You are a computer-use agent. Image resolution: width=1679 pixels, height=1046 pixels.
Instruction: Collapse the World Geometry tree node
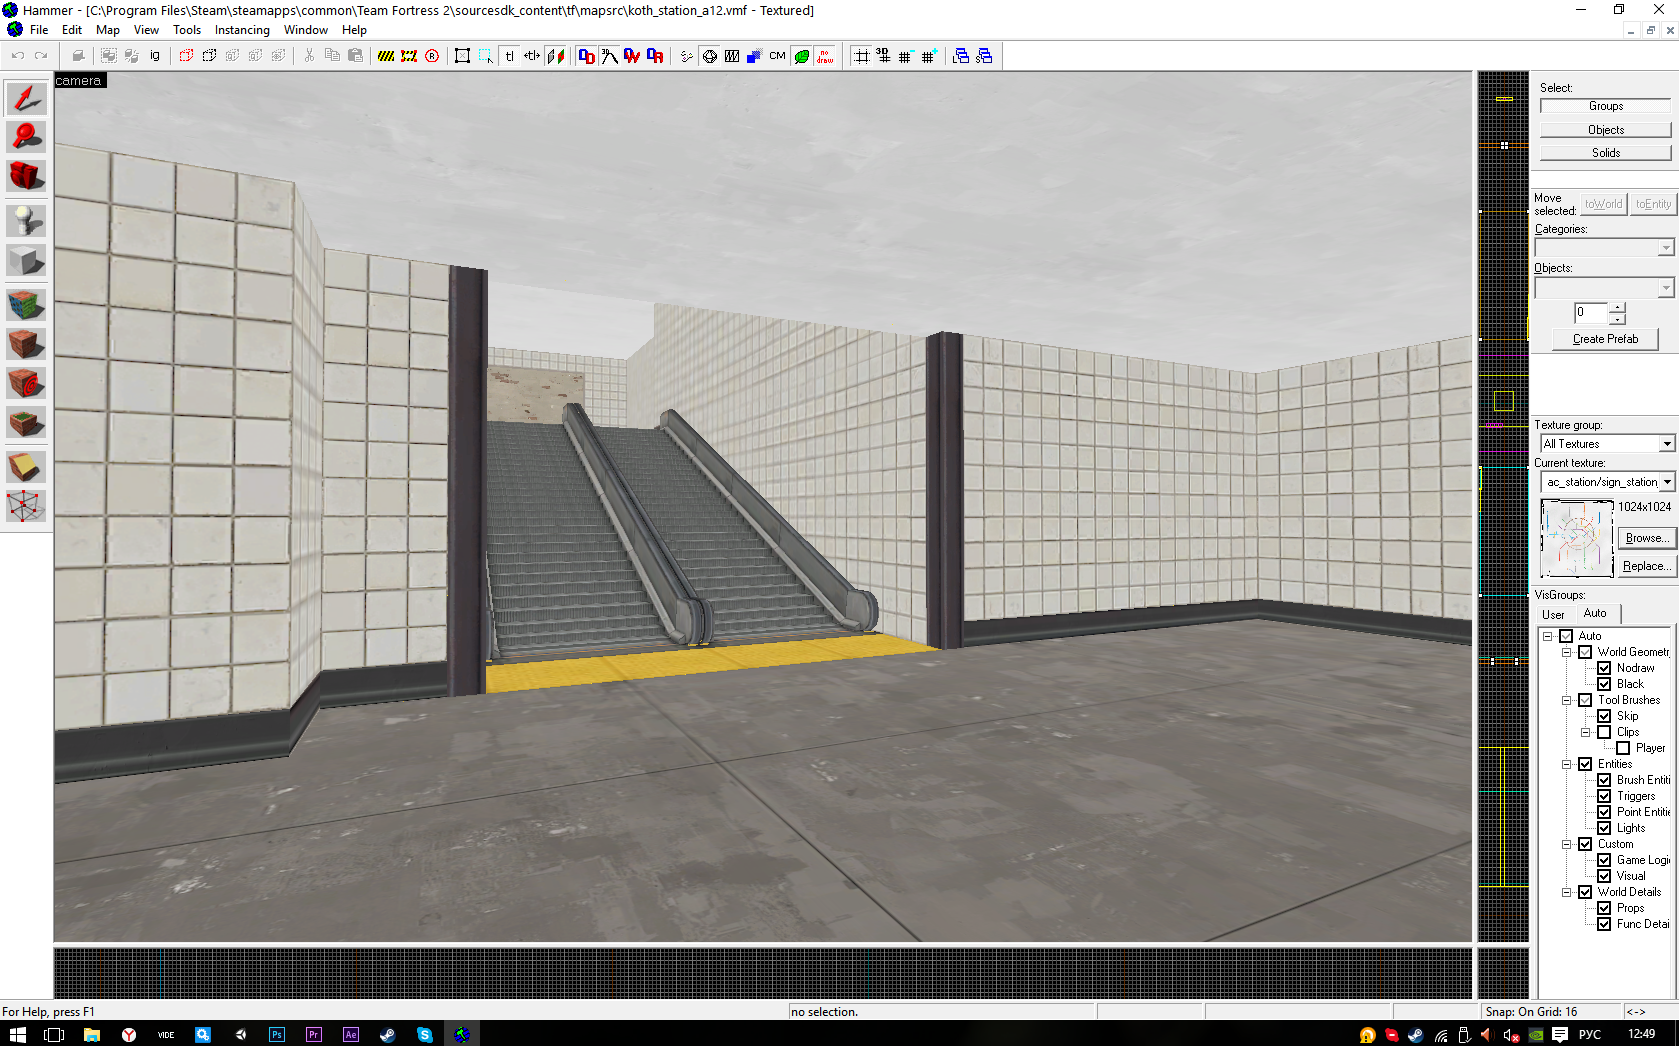(1566, 652)
